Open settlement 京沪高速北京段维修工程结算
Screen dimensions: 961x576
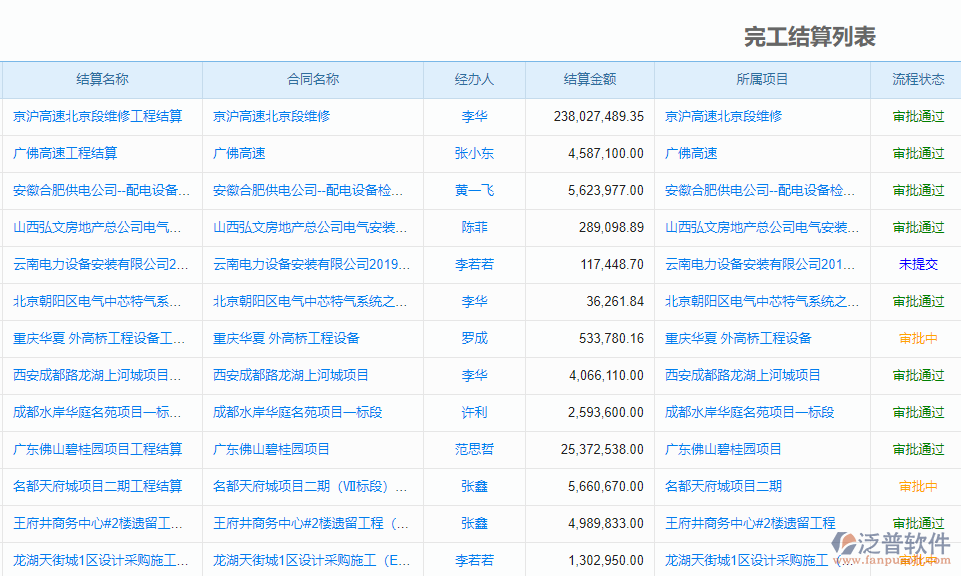[x=96, y=116]
